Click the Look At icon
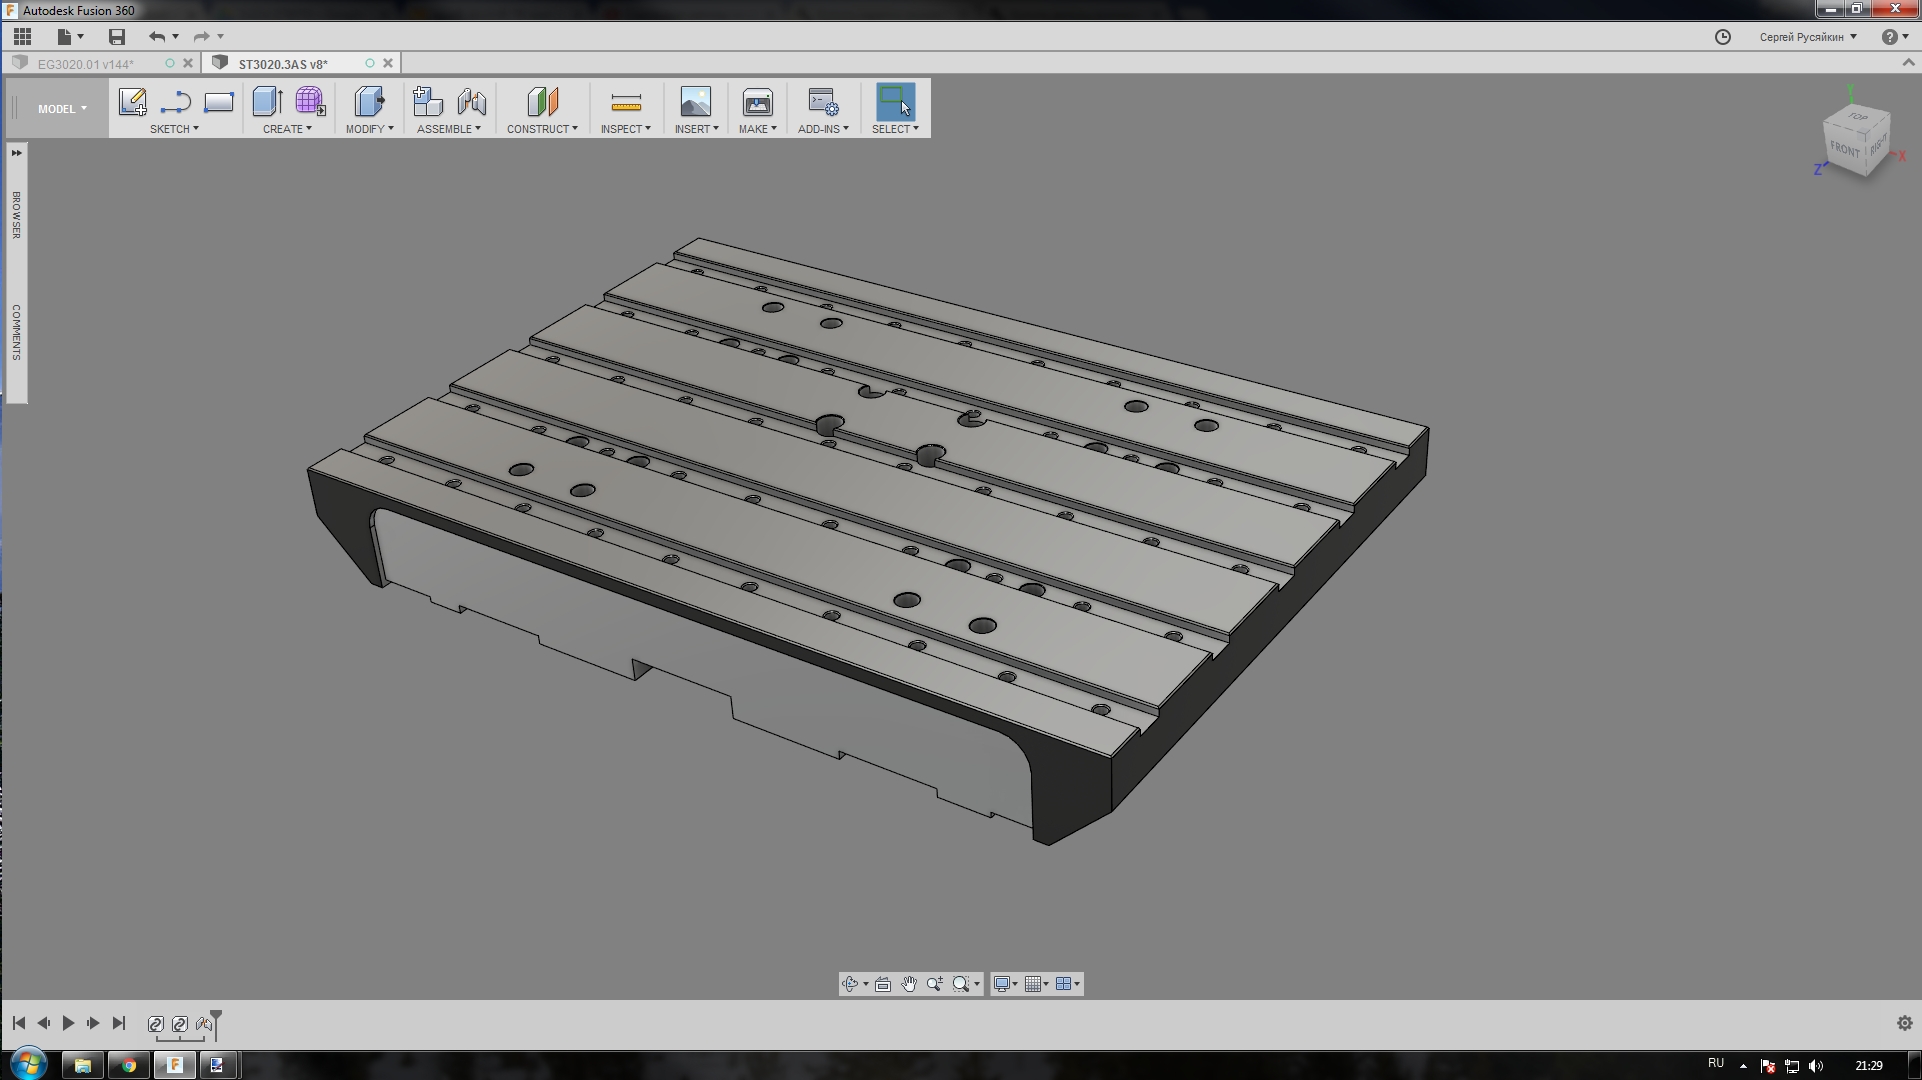The width and height of the screenshot is (1922, 1080). tap(882, 984)
